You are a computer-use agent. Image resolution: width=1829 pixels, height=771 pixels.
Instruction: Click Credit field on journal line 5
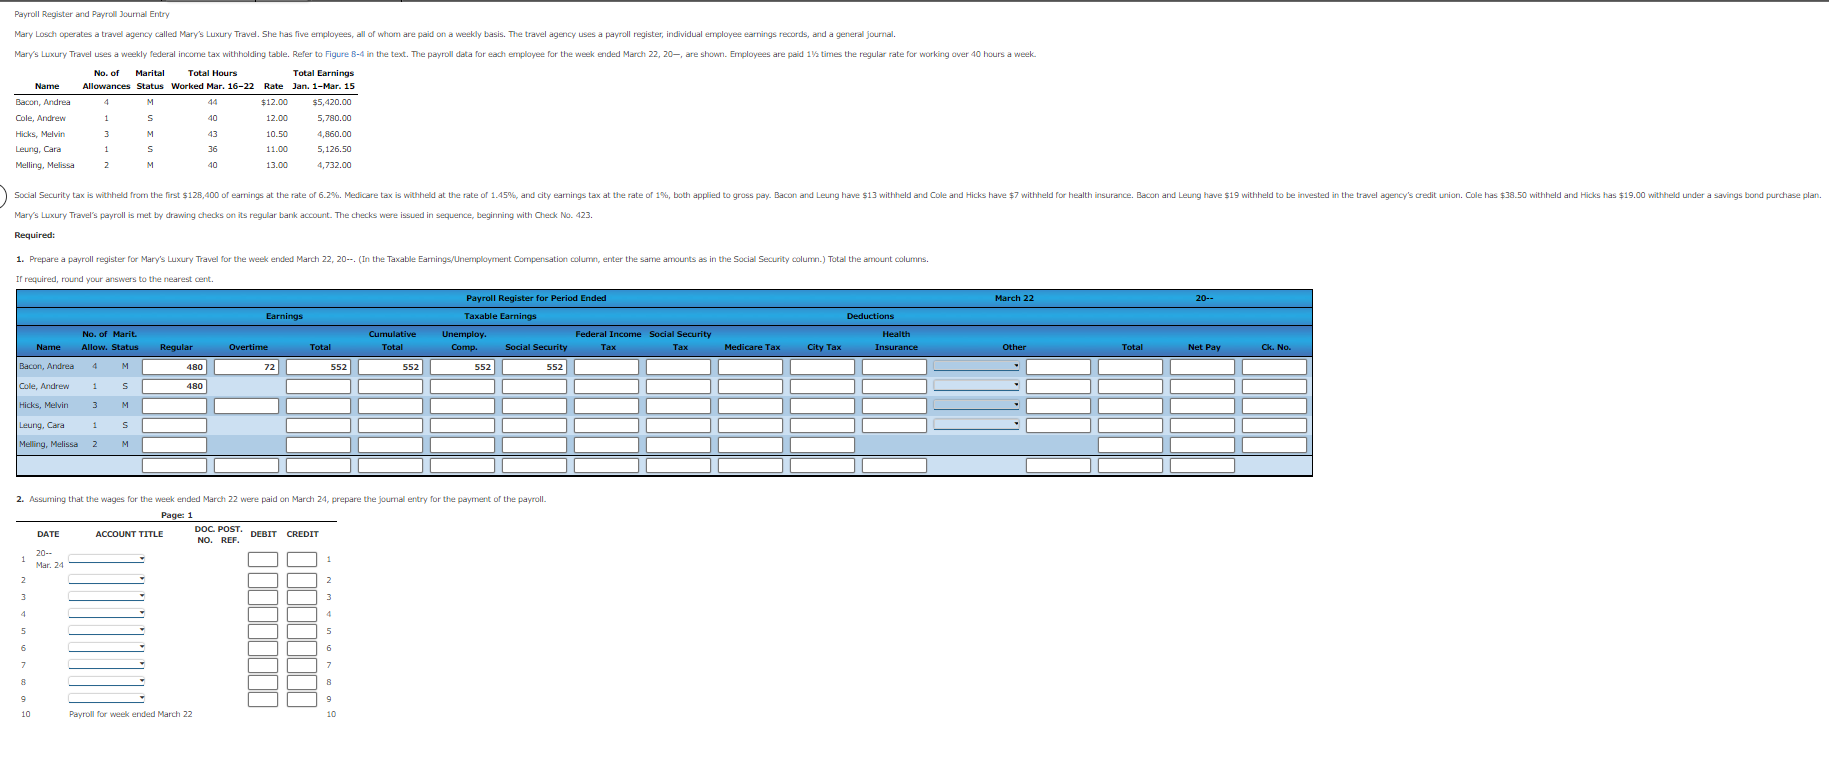click(302, 631)
